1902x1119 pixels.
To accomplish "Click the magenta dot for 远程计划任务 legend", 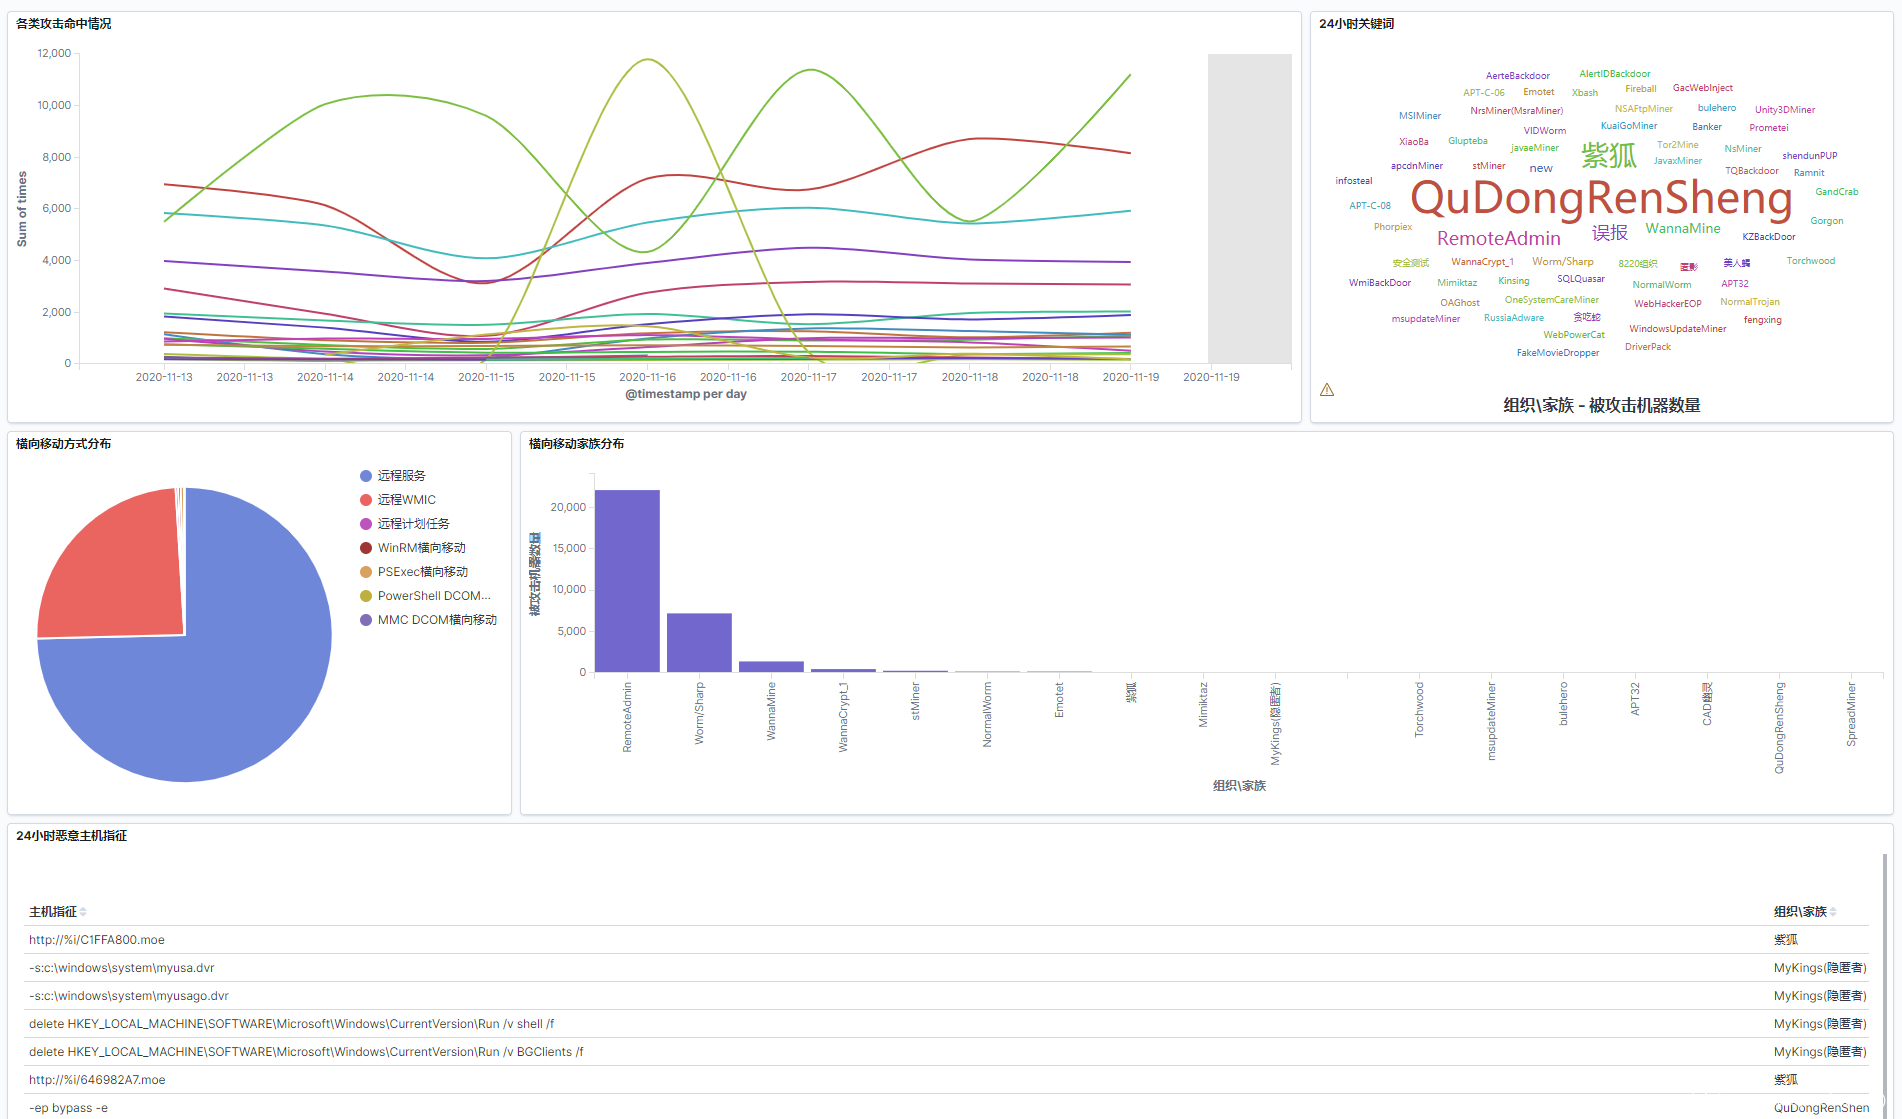I will [366, 524].
